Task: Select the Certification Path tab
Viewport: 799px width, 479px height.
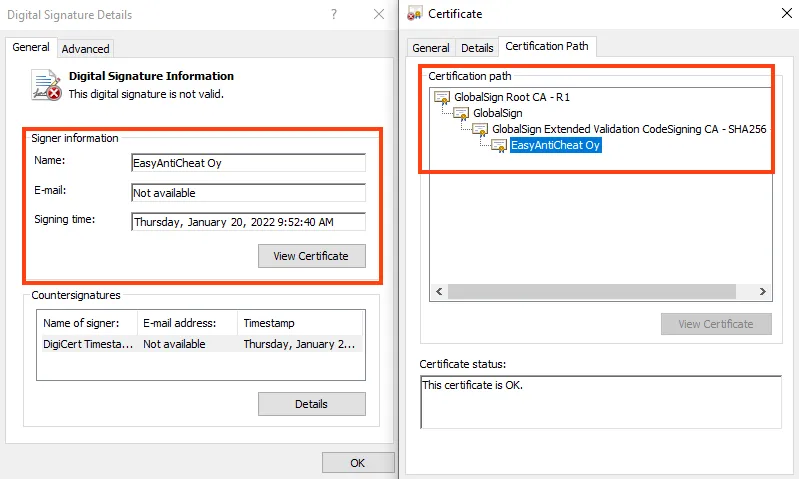Action: point(547,46)
